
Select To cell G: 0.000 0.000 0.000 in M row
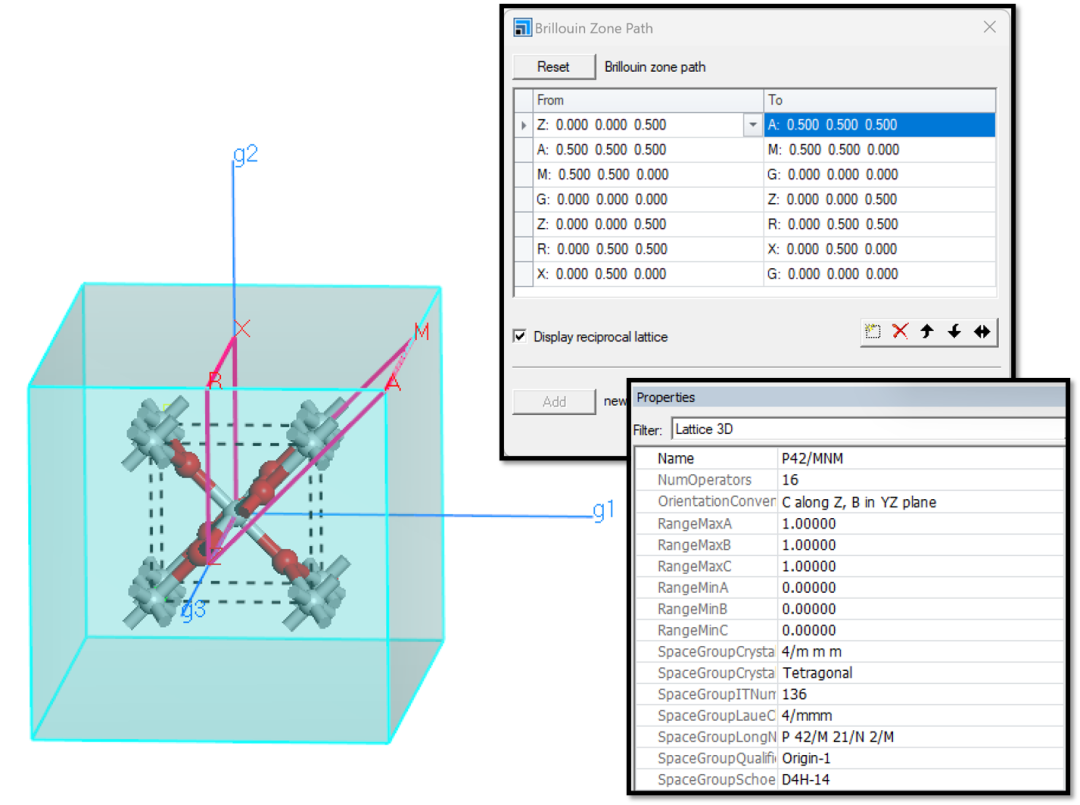tap(880, 174)
